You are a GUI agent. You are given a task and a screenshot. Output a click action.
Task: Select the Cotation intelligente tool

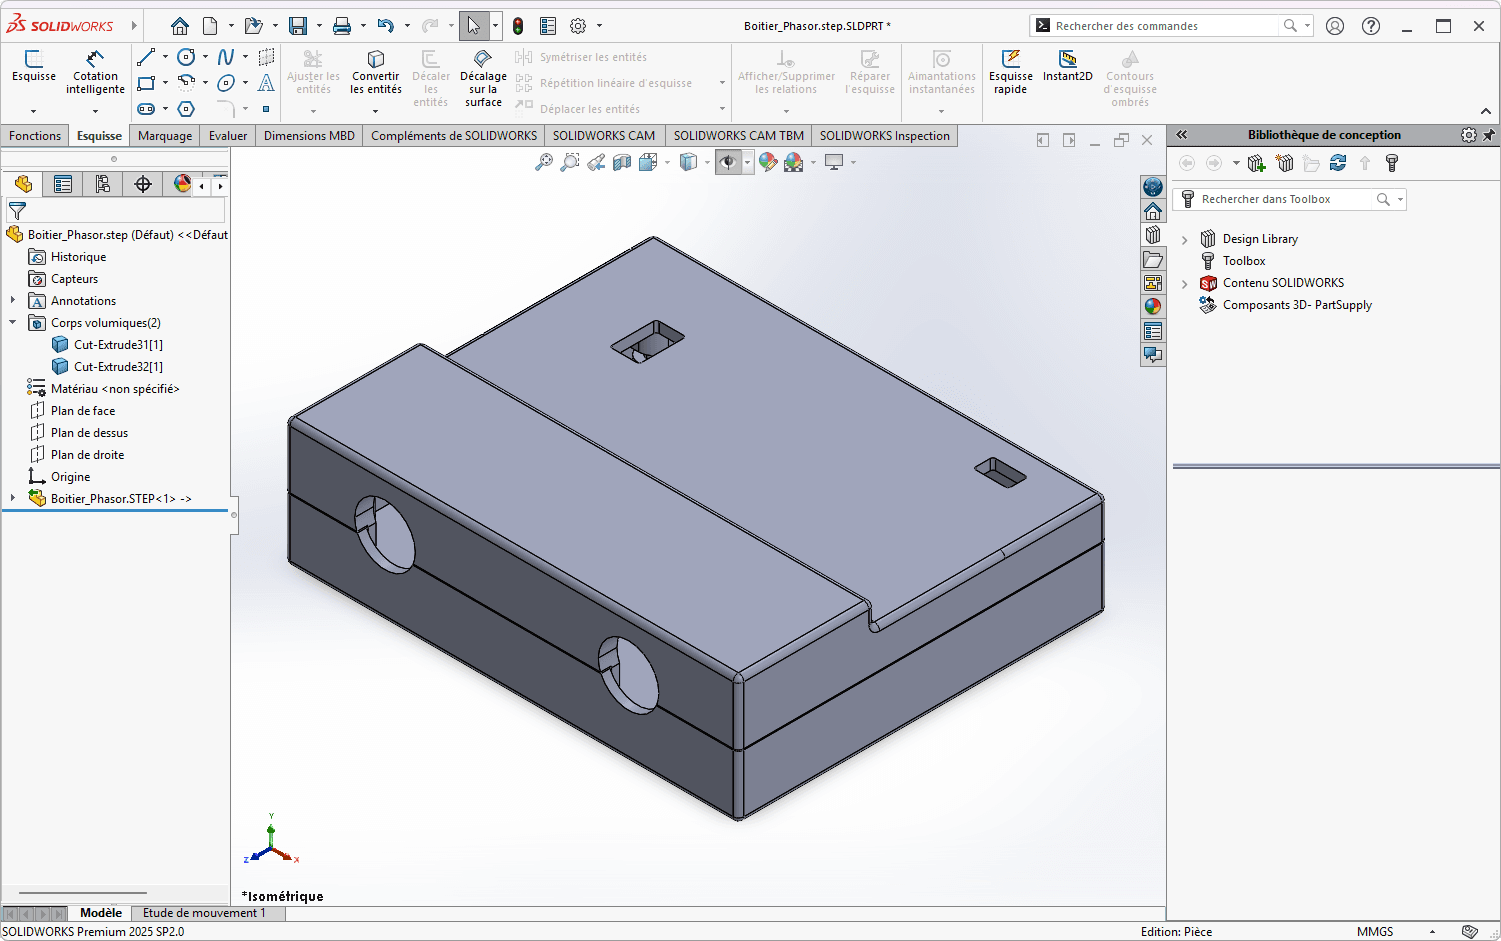(x=95, y=70)
